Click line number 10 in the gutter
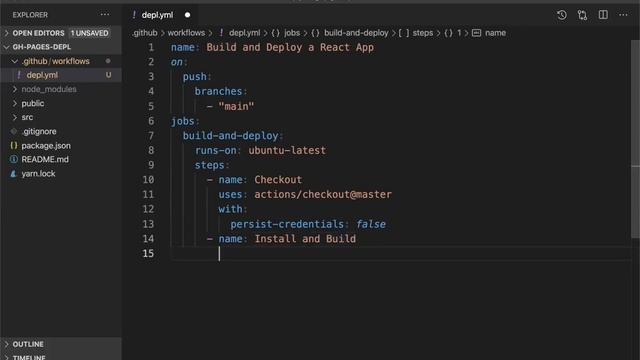 148,180
